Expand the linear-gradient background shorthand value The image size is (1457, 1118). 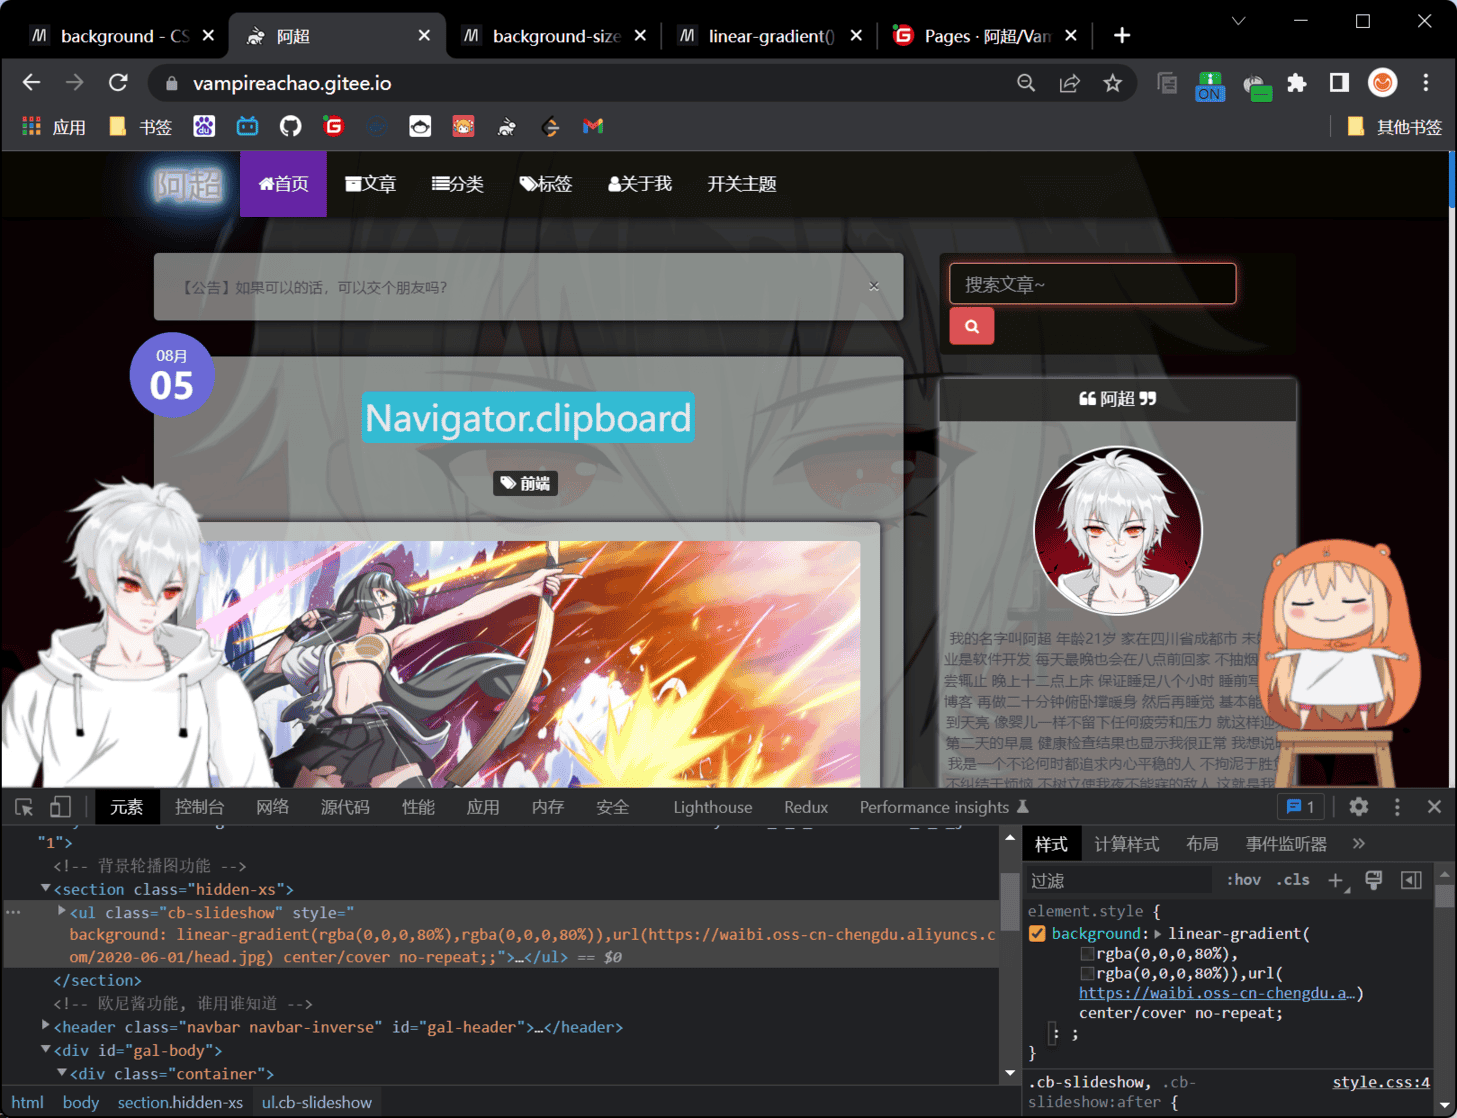coord(1158,934)
